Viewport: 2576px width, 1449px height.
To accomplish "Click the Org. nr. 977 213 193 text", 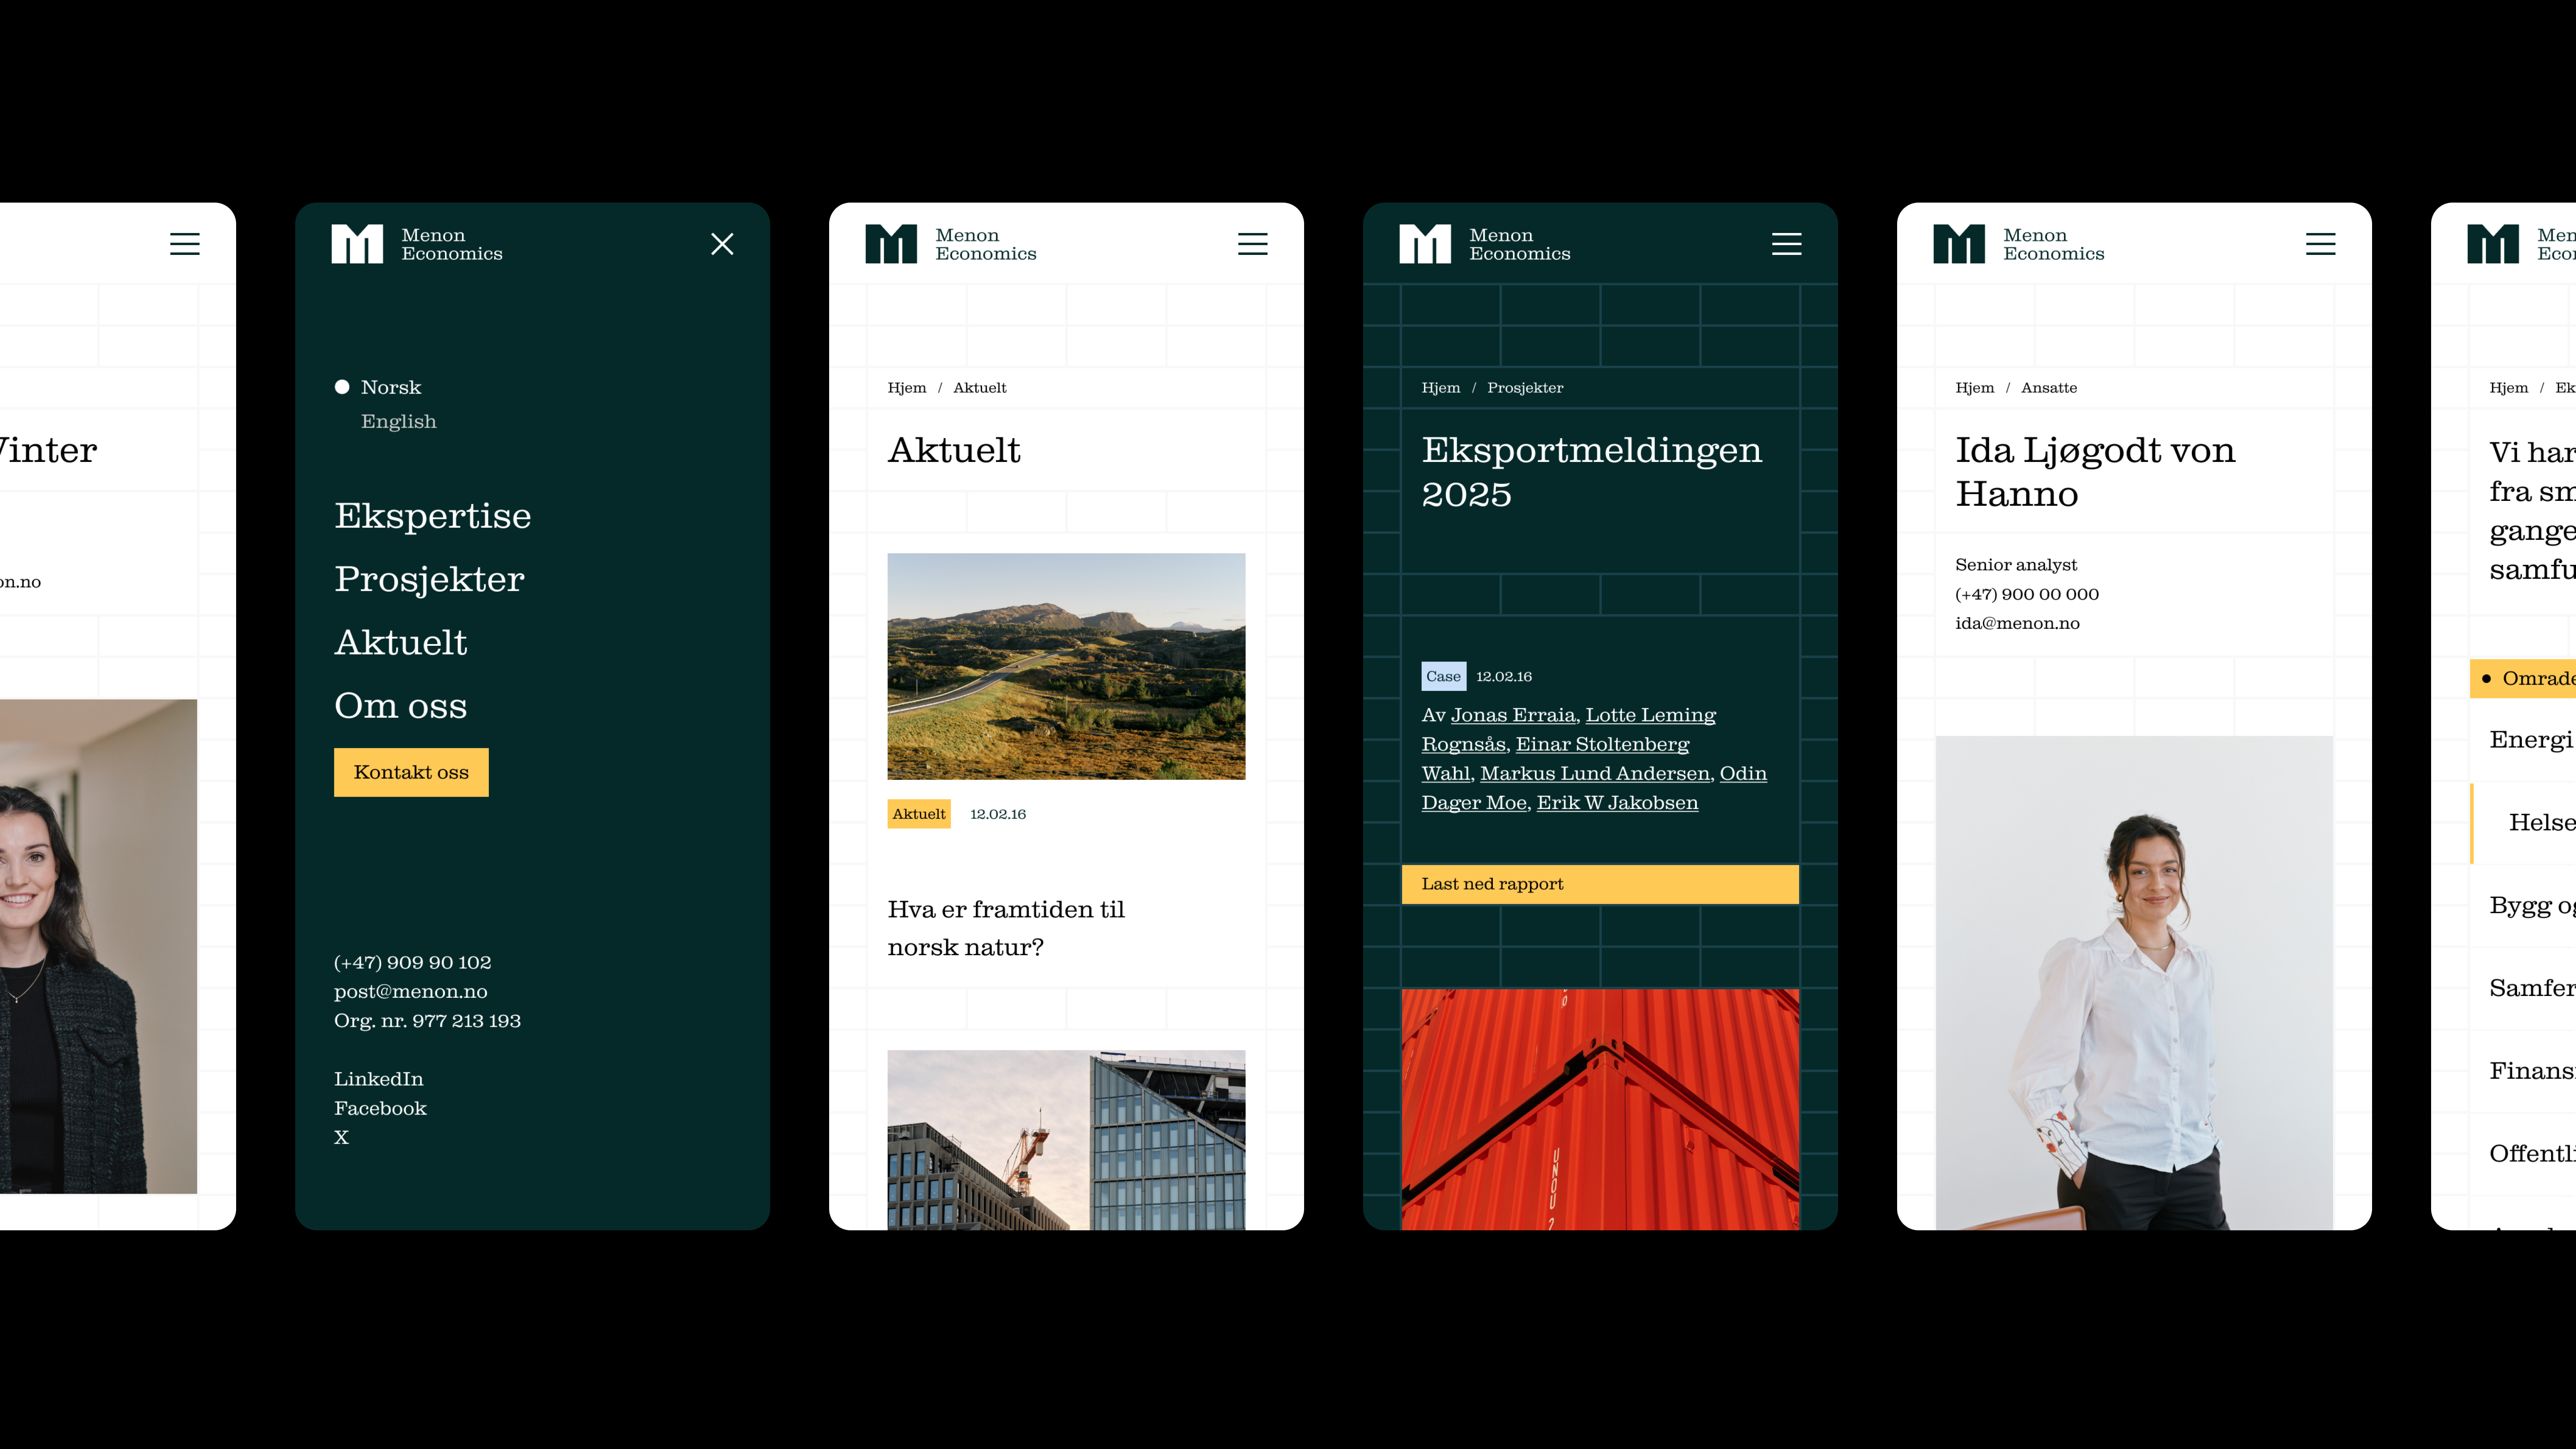I will (x=427, y=1021).
